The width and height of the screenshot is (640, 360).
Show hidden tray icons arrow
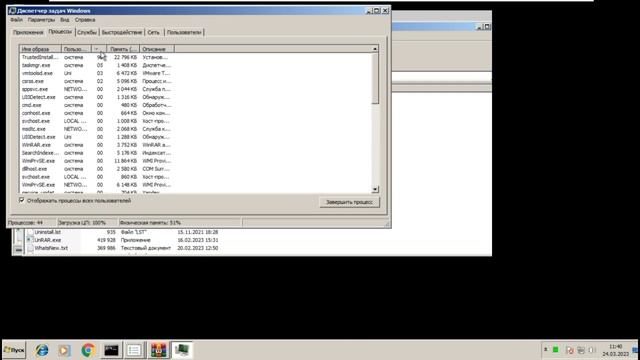click(546, 350)
